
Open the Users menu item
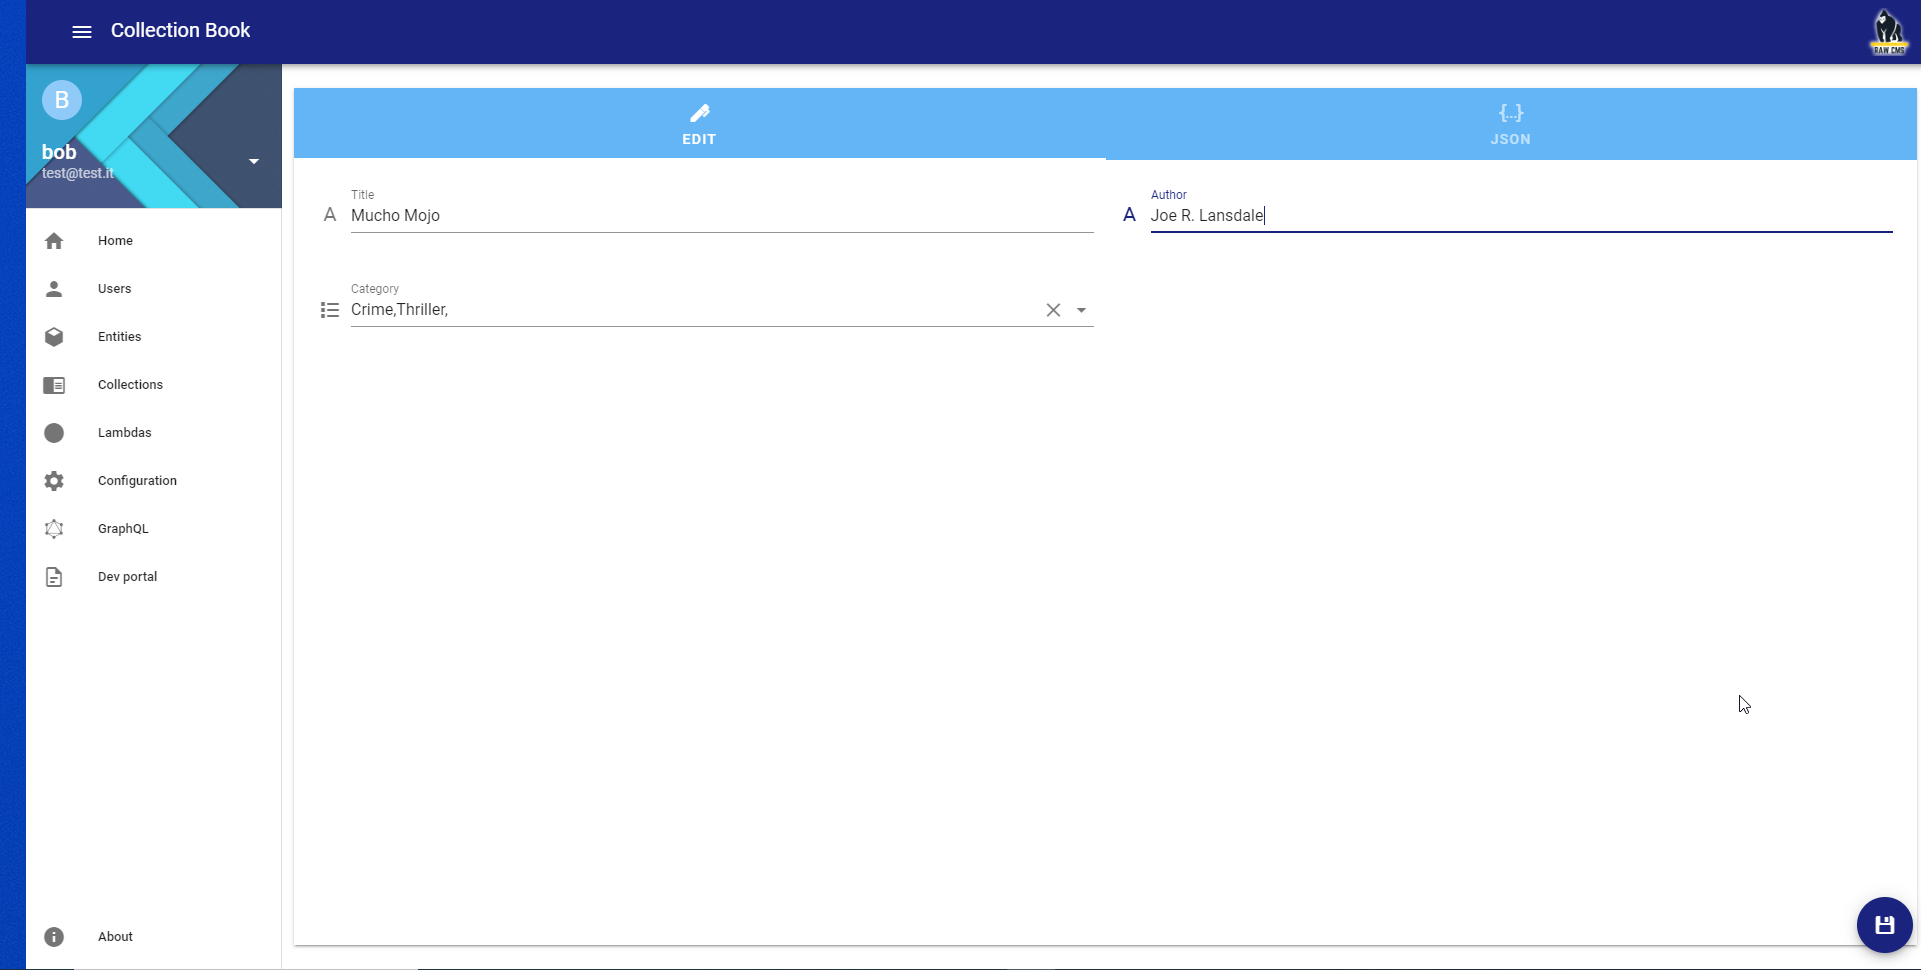coord(154,289)
